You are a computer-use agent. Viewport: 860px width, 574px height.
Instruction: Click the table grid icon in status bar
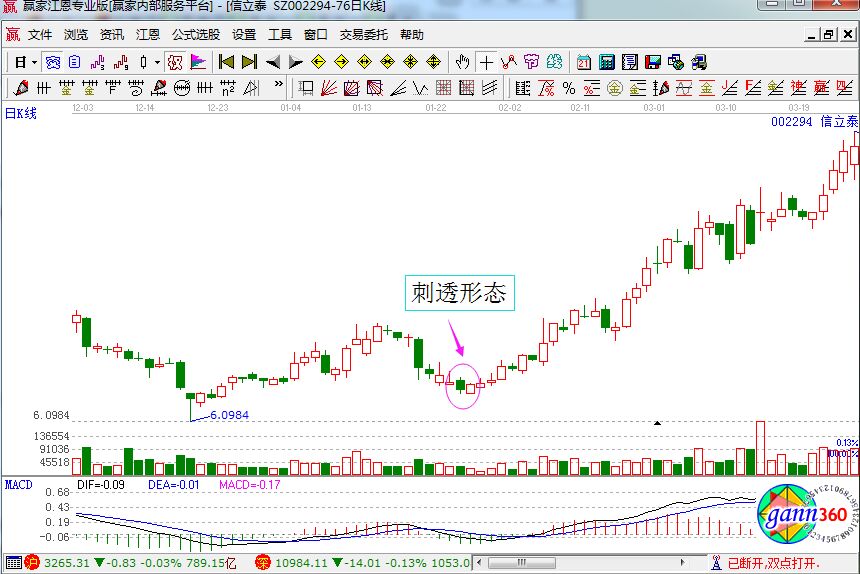pos(12,563)
